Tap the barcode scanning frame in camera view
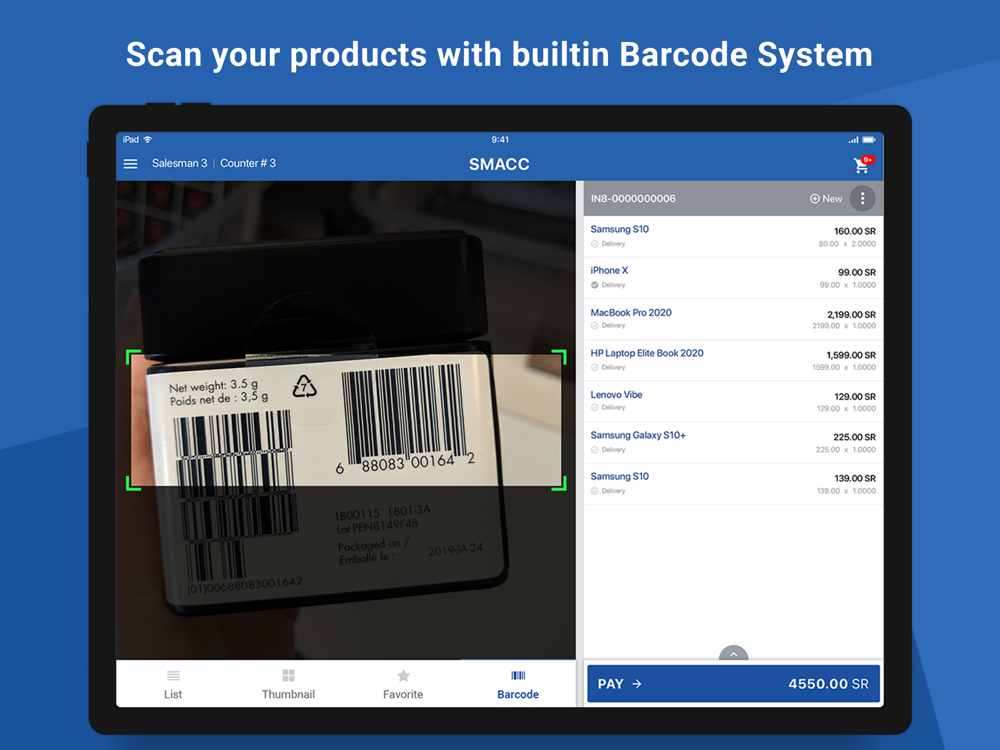1000x750 pixels. (x=346, y=420)
